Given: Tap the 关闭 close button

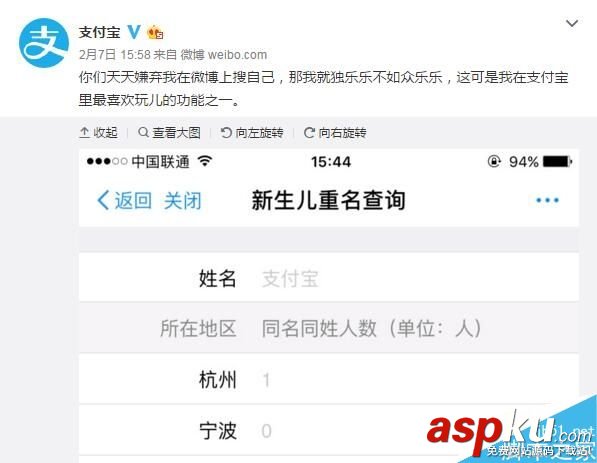Looking at the screenshot, I should coord(183,200).
